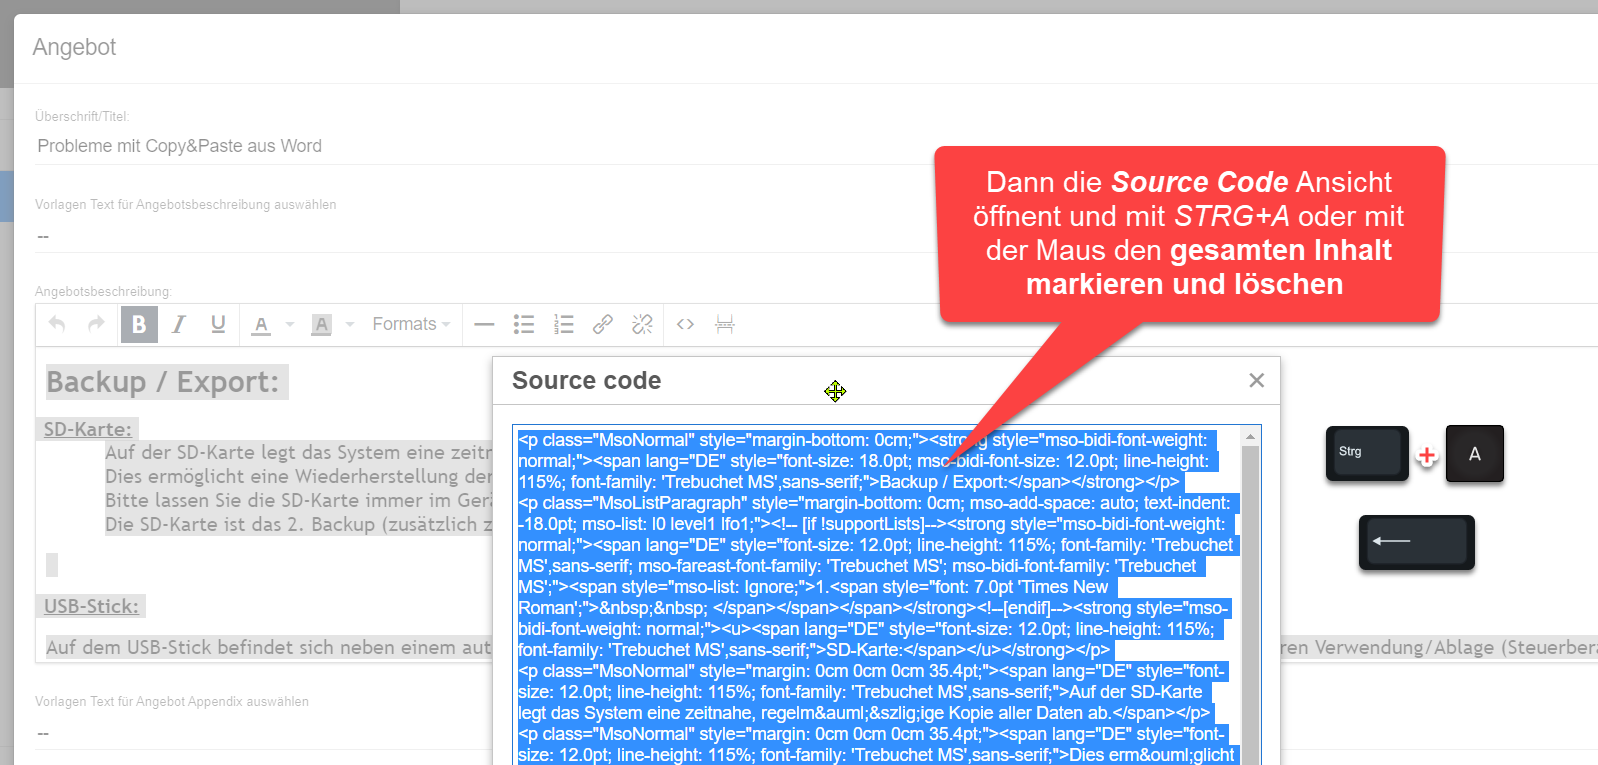Screen dimensions: 1598x765
Task: Apply the text color button
Action: click(261, 324)
